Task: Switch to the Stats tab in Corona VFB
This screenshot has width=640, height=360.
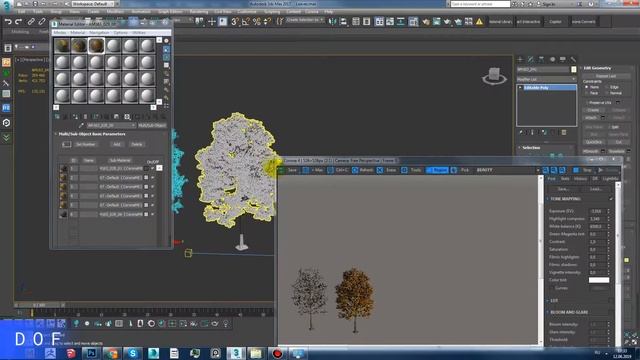Action: (565, 179)
